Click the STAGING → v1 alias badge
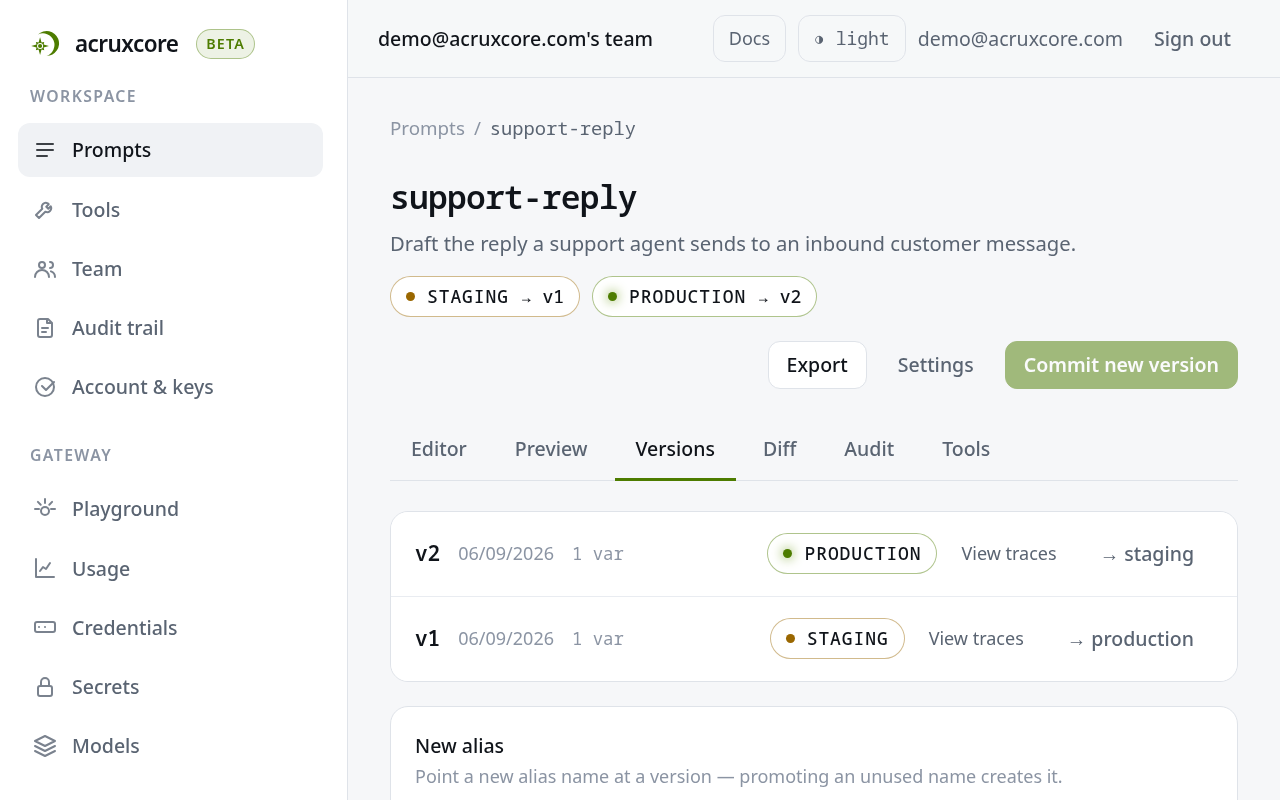 click(x=485, y=297)
